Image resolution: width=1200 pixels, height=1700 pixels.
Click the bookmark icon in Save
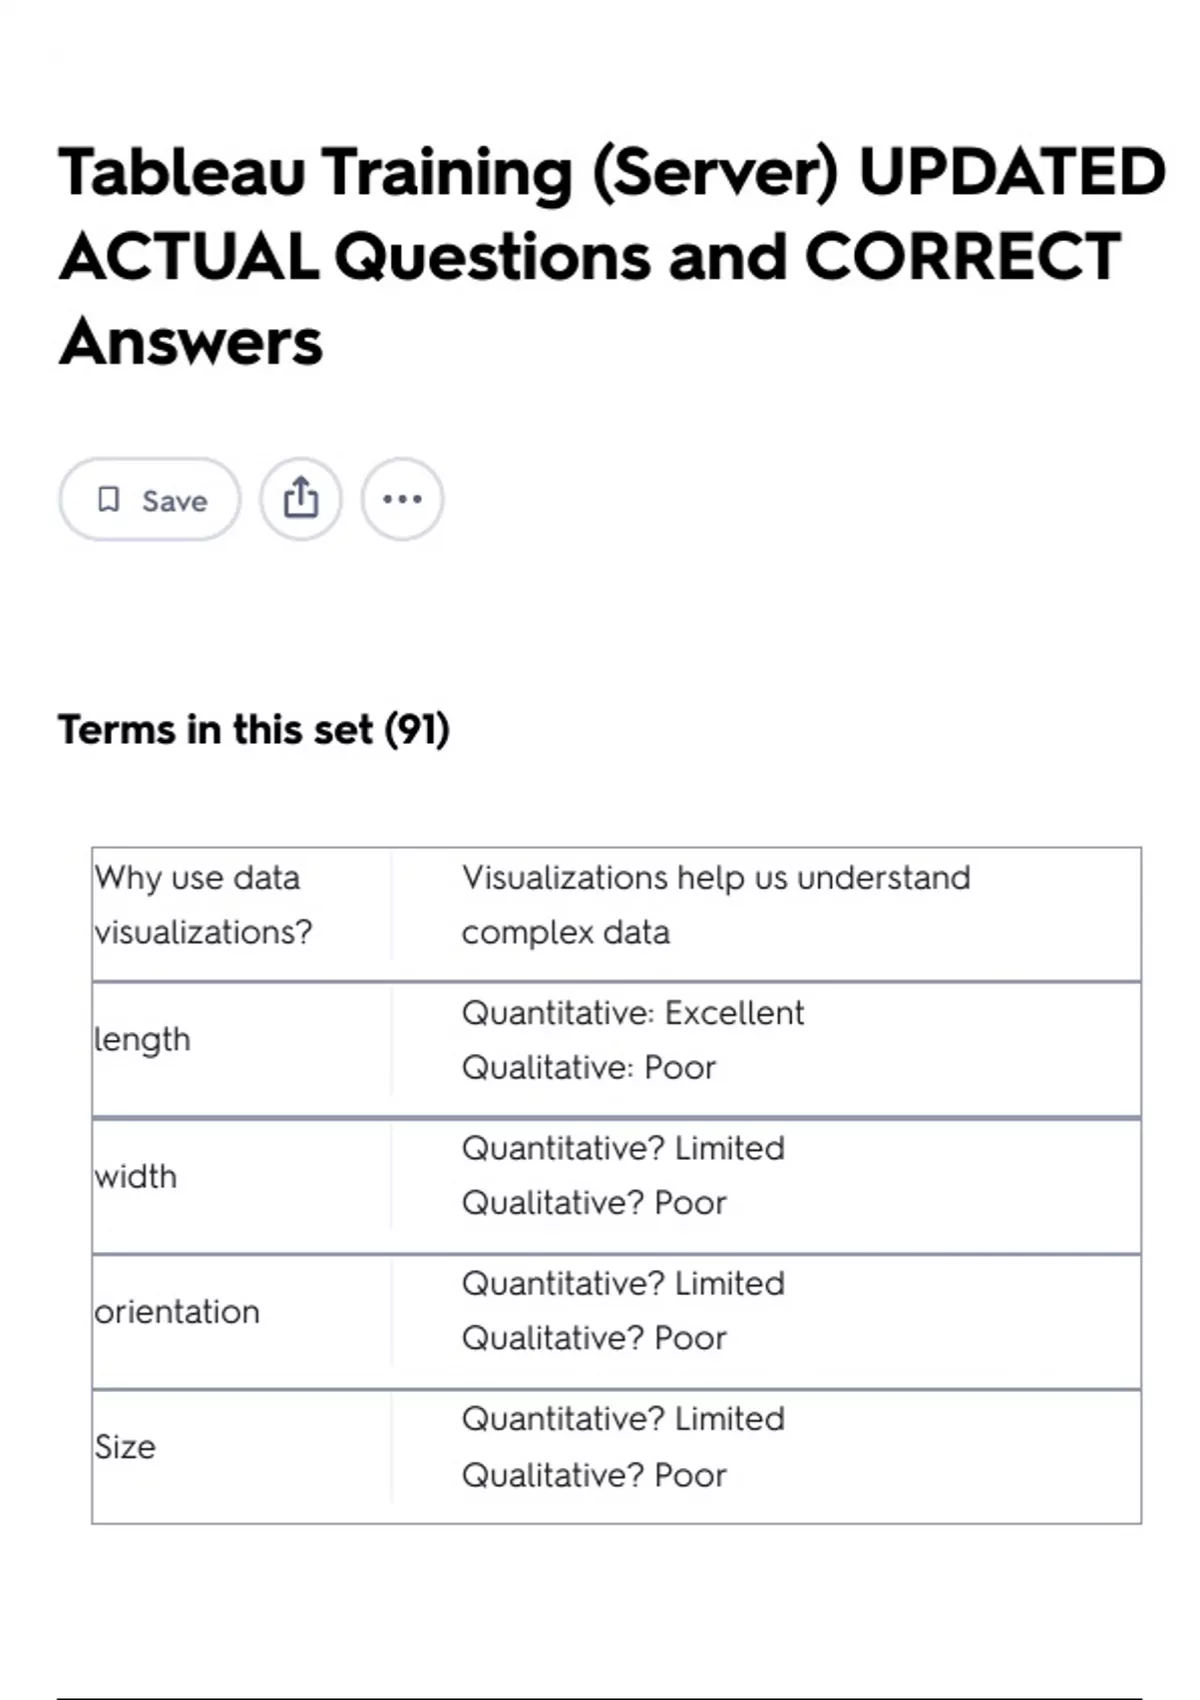(x=108, y=500)
